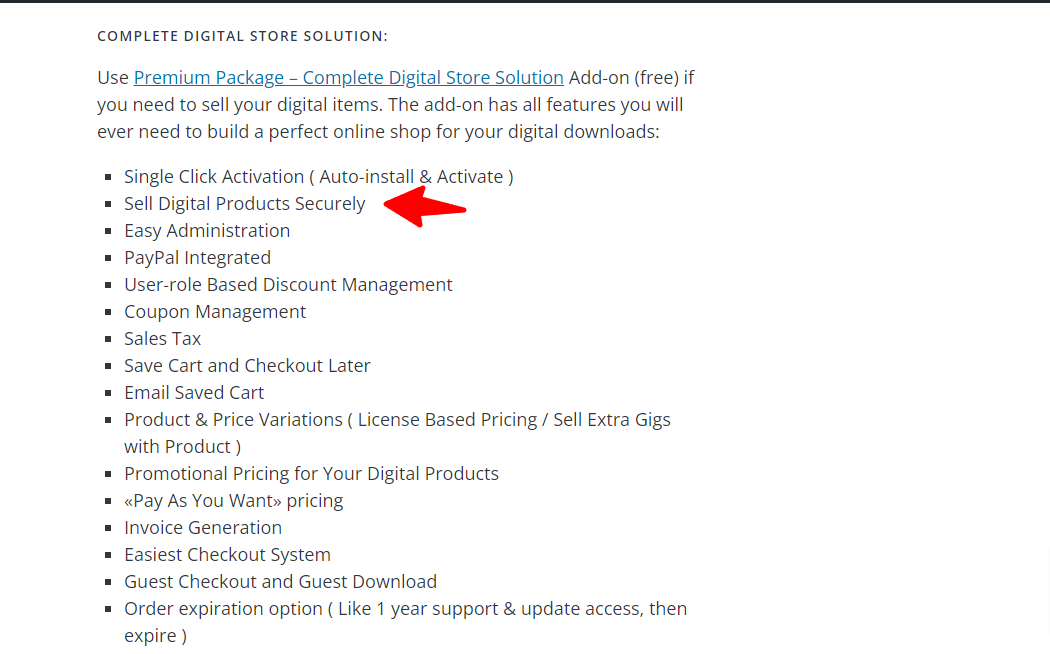
Task: Click the Complete Digital Store Solution heading
Action: point(242,36)
